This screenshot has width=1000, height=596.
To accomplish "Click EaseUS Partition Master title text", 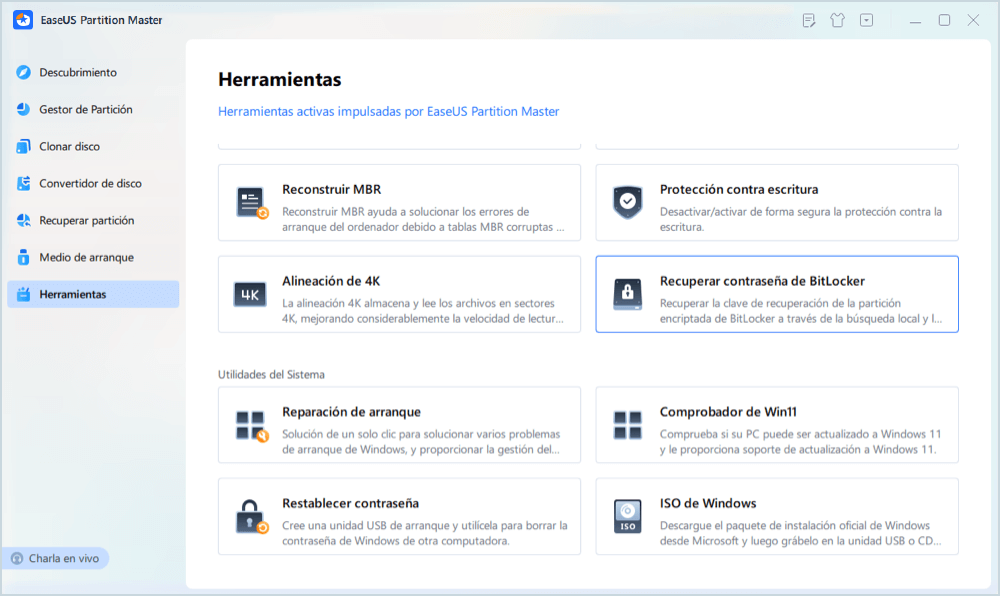I will point(101,20).
